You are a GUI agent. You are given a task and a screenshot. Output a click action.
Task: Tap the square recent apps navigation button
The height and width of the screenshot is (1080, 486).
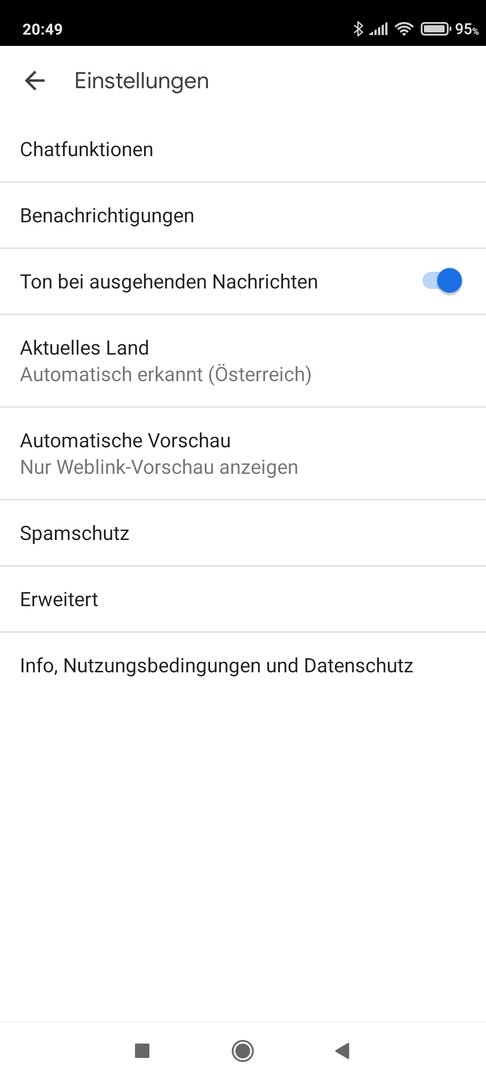pyautogui.click(x=142, y=1050)
